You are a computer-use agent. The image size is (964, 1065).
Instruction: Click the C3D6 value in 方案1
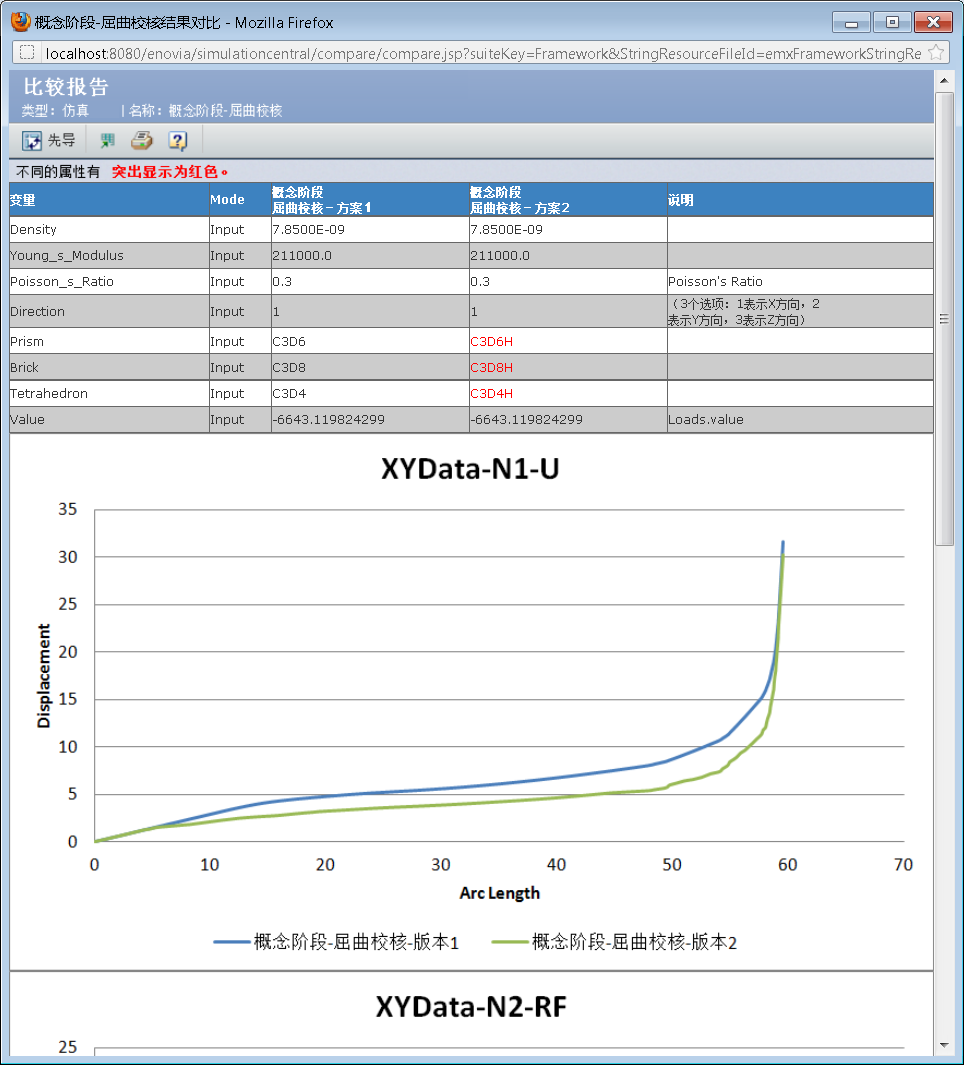(x=289, y=341)
